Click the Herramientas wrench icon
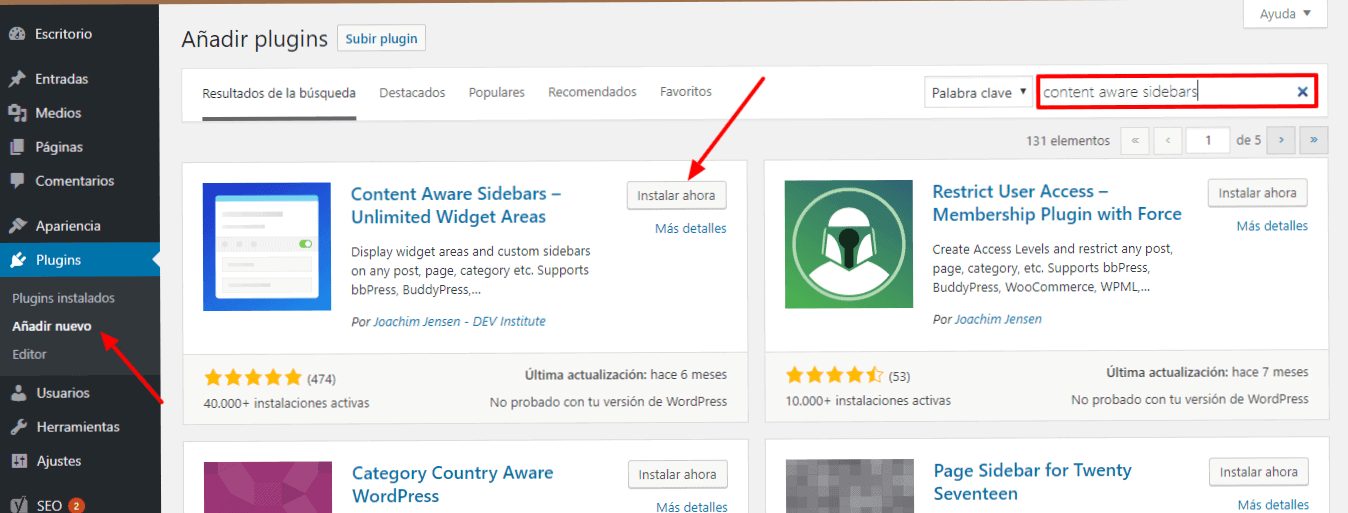Screen dimensions: 1348x513 point(17,427)
